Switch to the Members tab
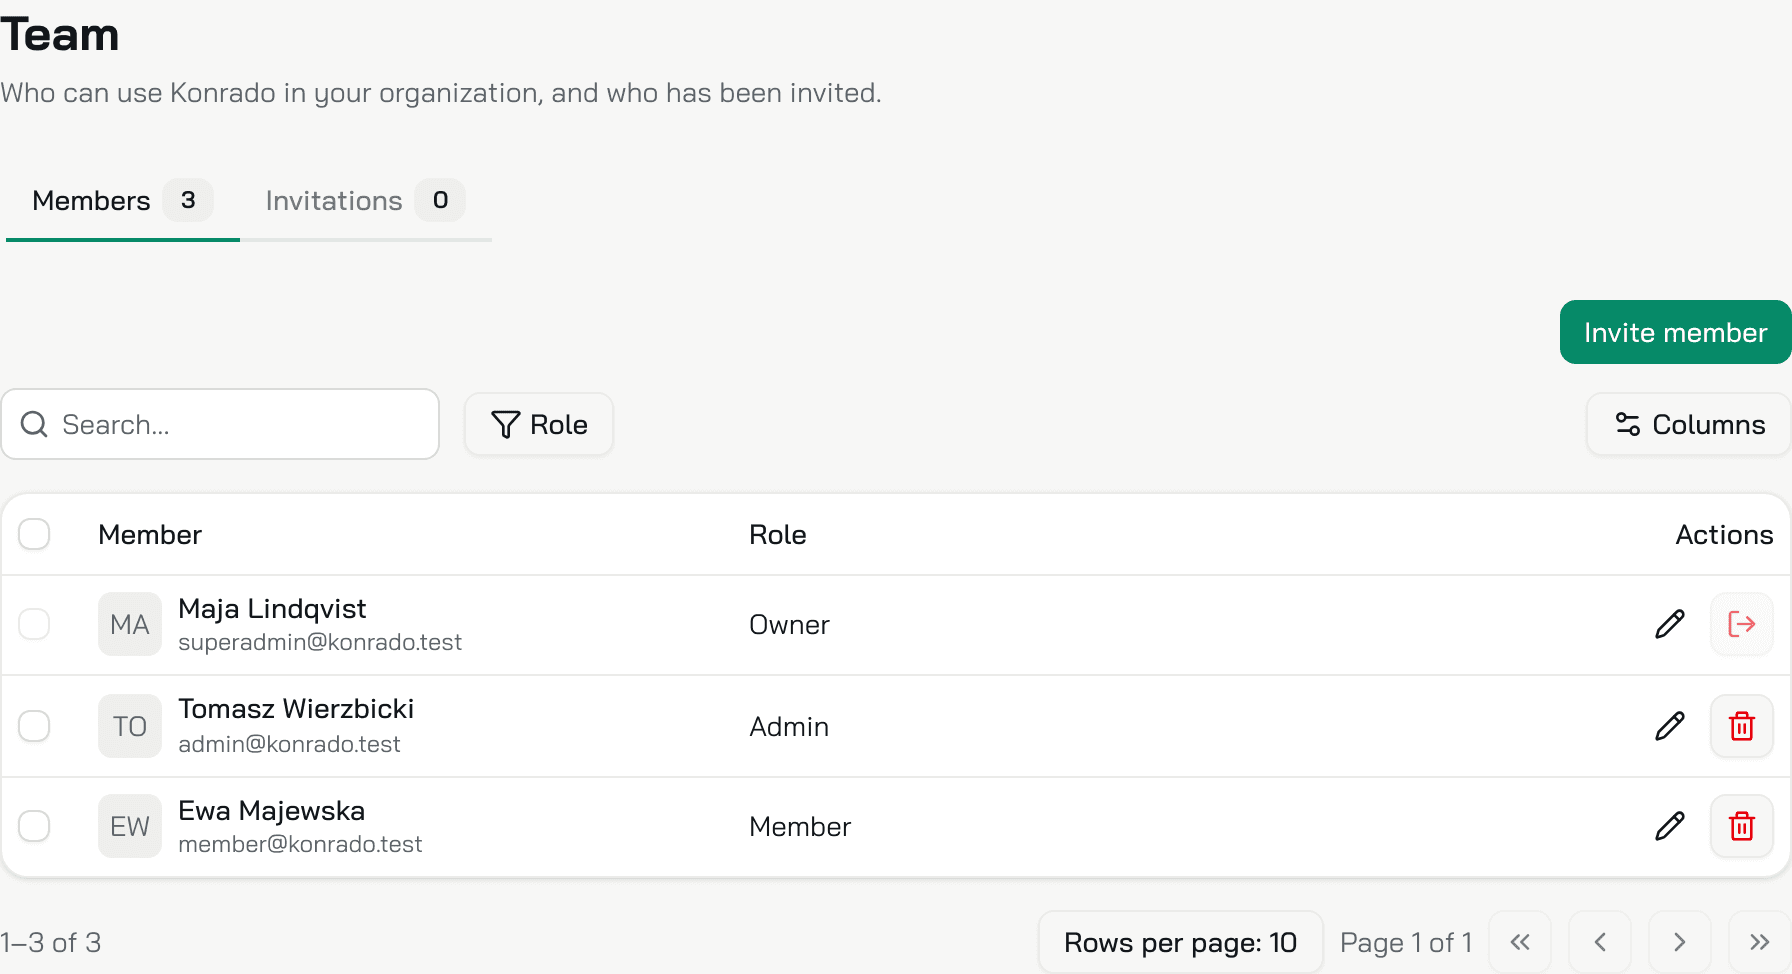Viewport: 1792px width, 974px height. coord(122,201)
